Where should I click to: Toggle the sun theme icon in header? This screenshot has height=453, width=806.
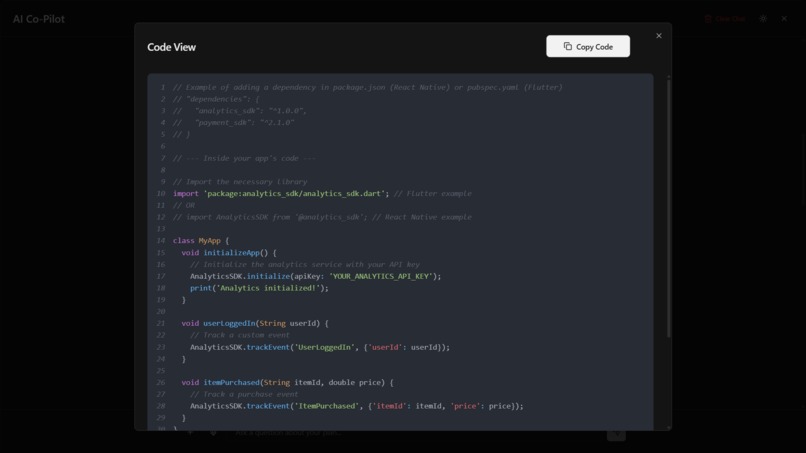763,19
